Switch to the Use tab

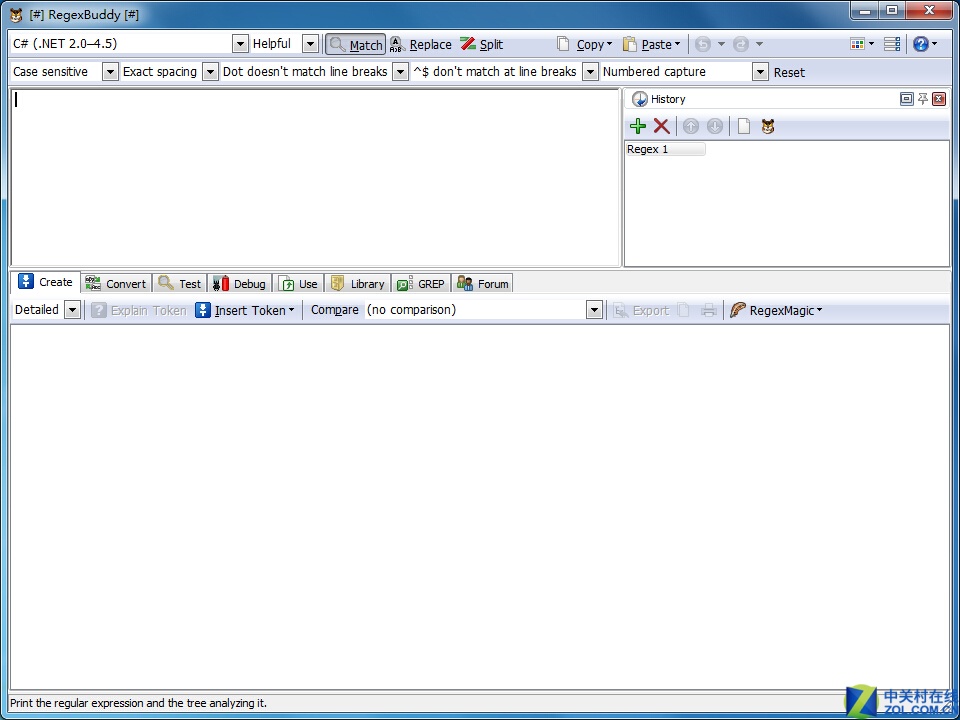[x=298, y=284]
